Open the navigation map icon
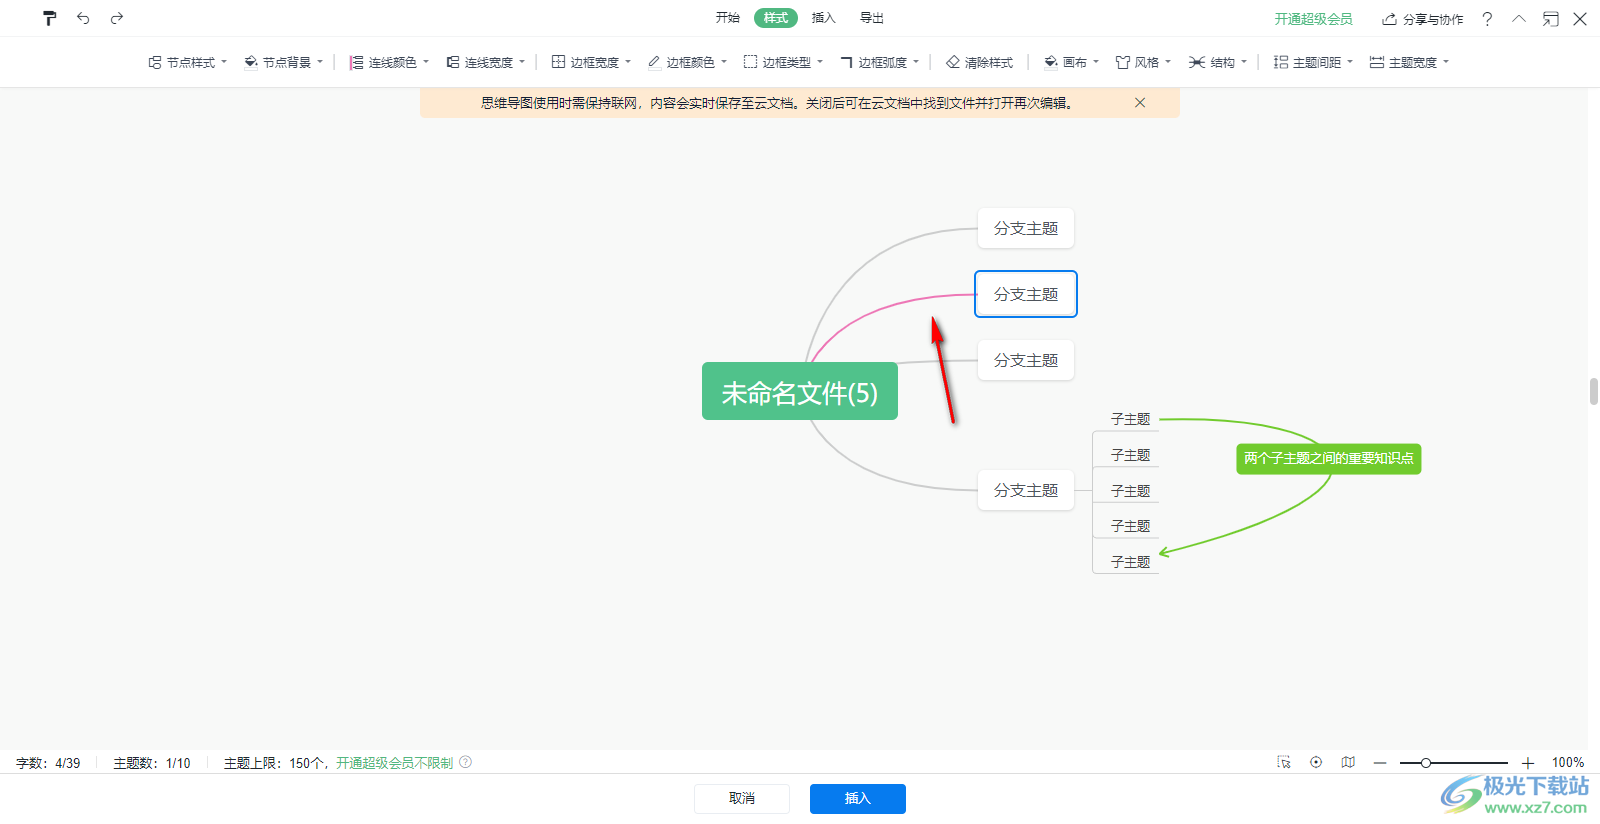This screenshot has width=1600, height=824. [x=1348, y=762]
